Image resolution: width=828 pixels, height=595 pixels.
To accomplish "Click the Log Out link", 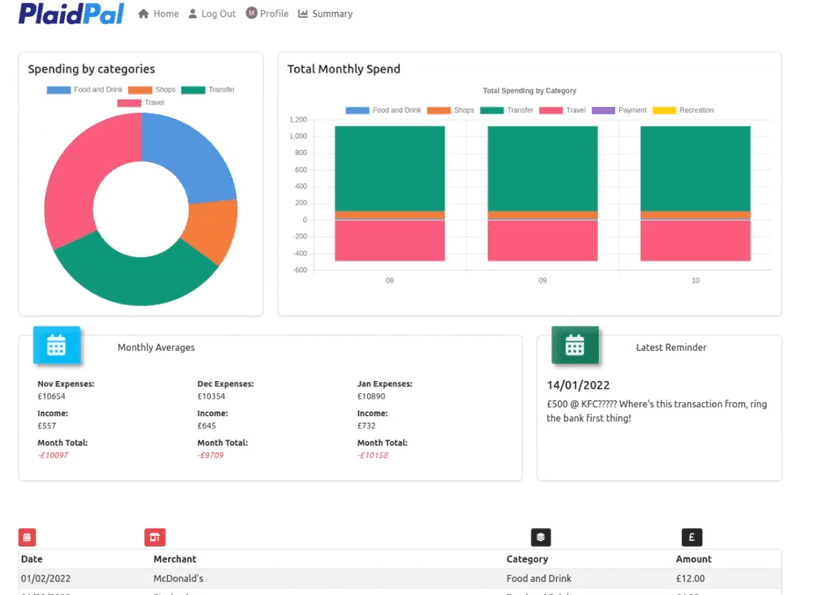I will click(x=218, y=14).
